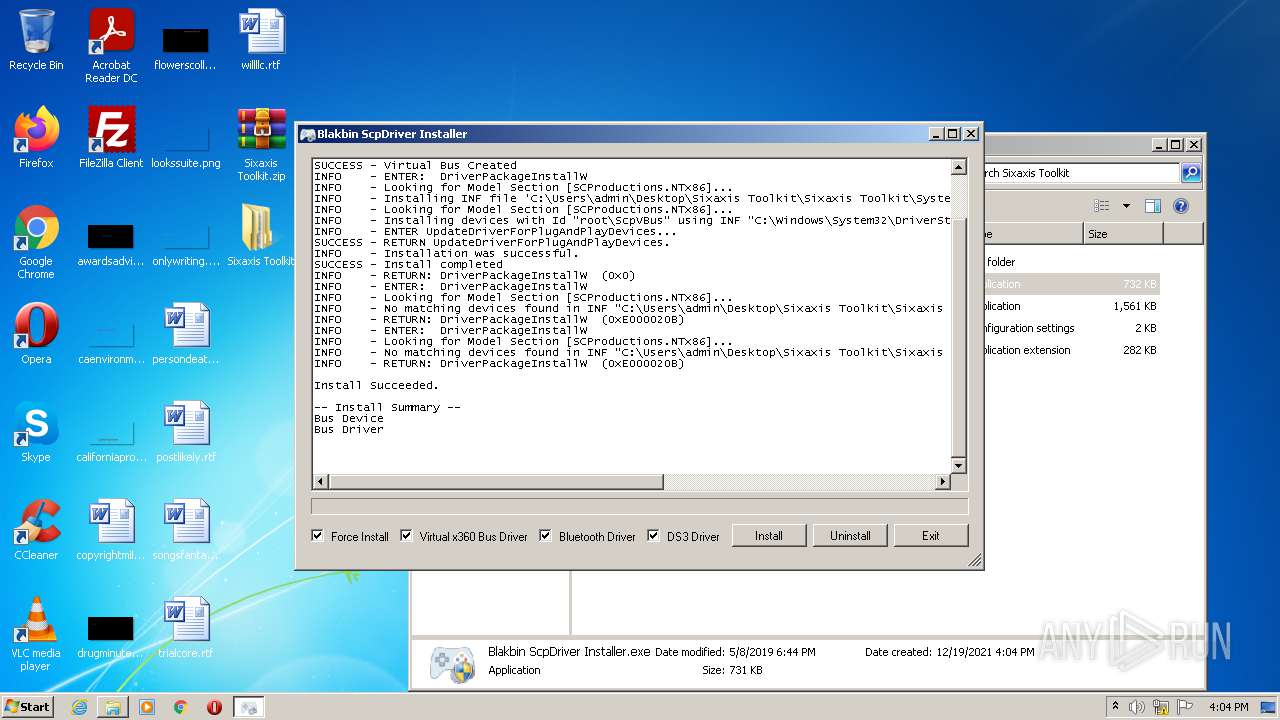Click the Explorer search magnifier button

coord(1190,173)
